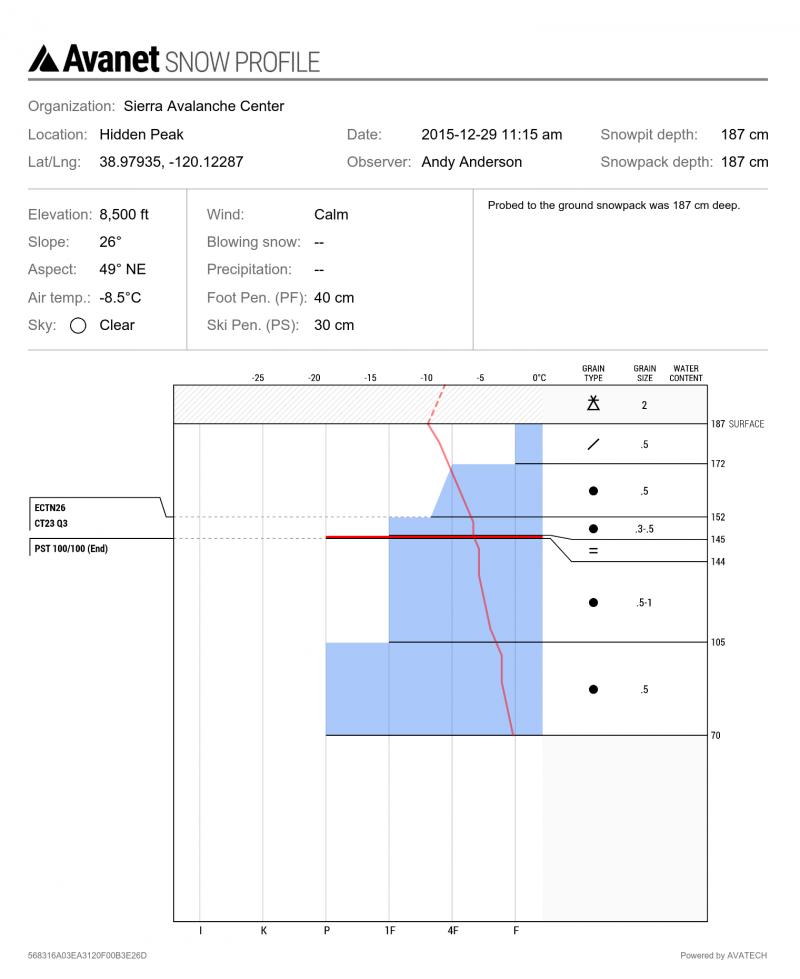
Task: Click the slash grain symbol above 172 cm
Action: click(x=593, y=445)
